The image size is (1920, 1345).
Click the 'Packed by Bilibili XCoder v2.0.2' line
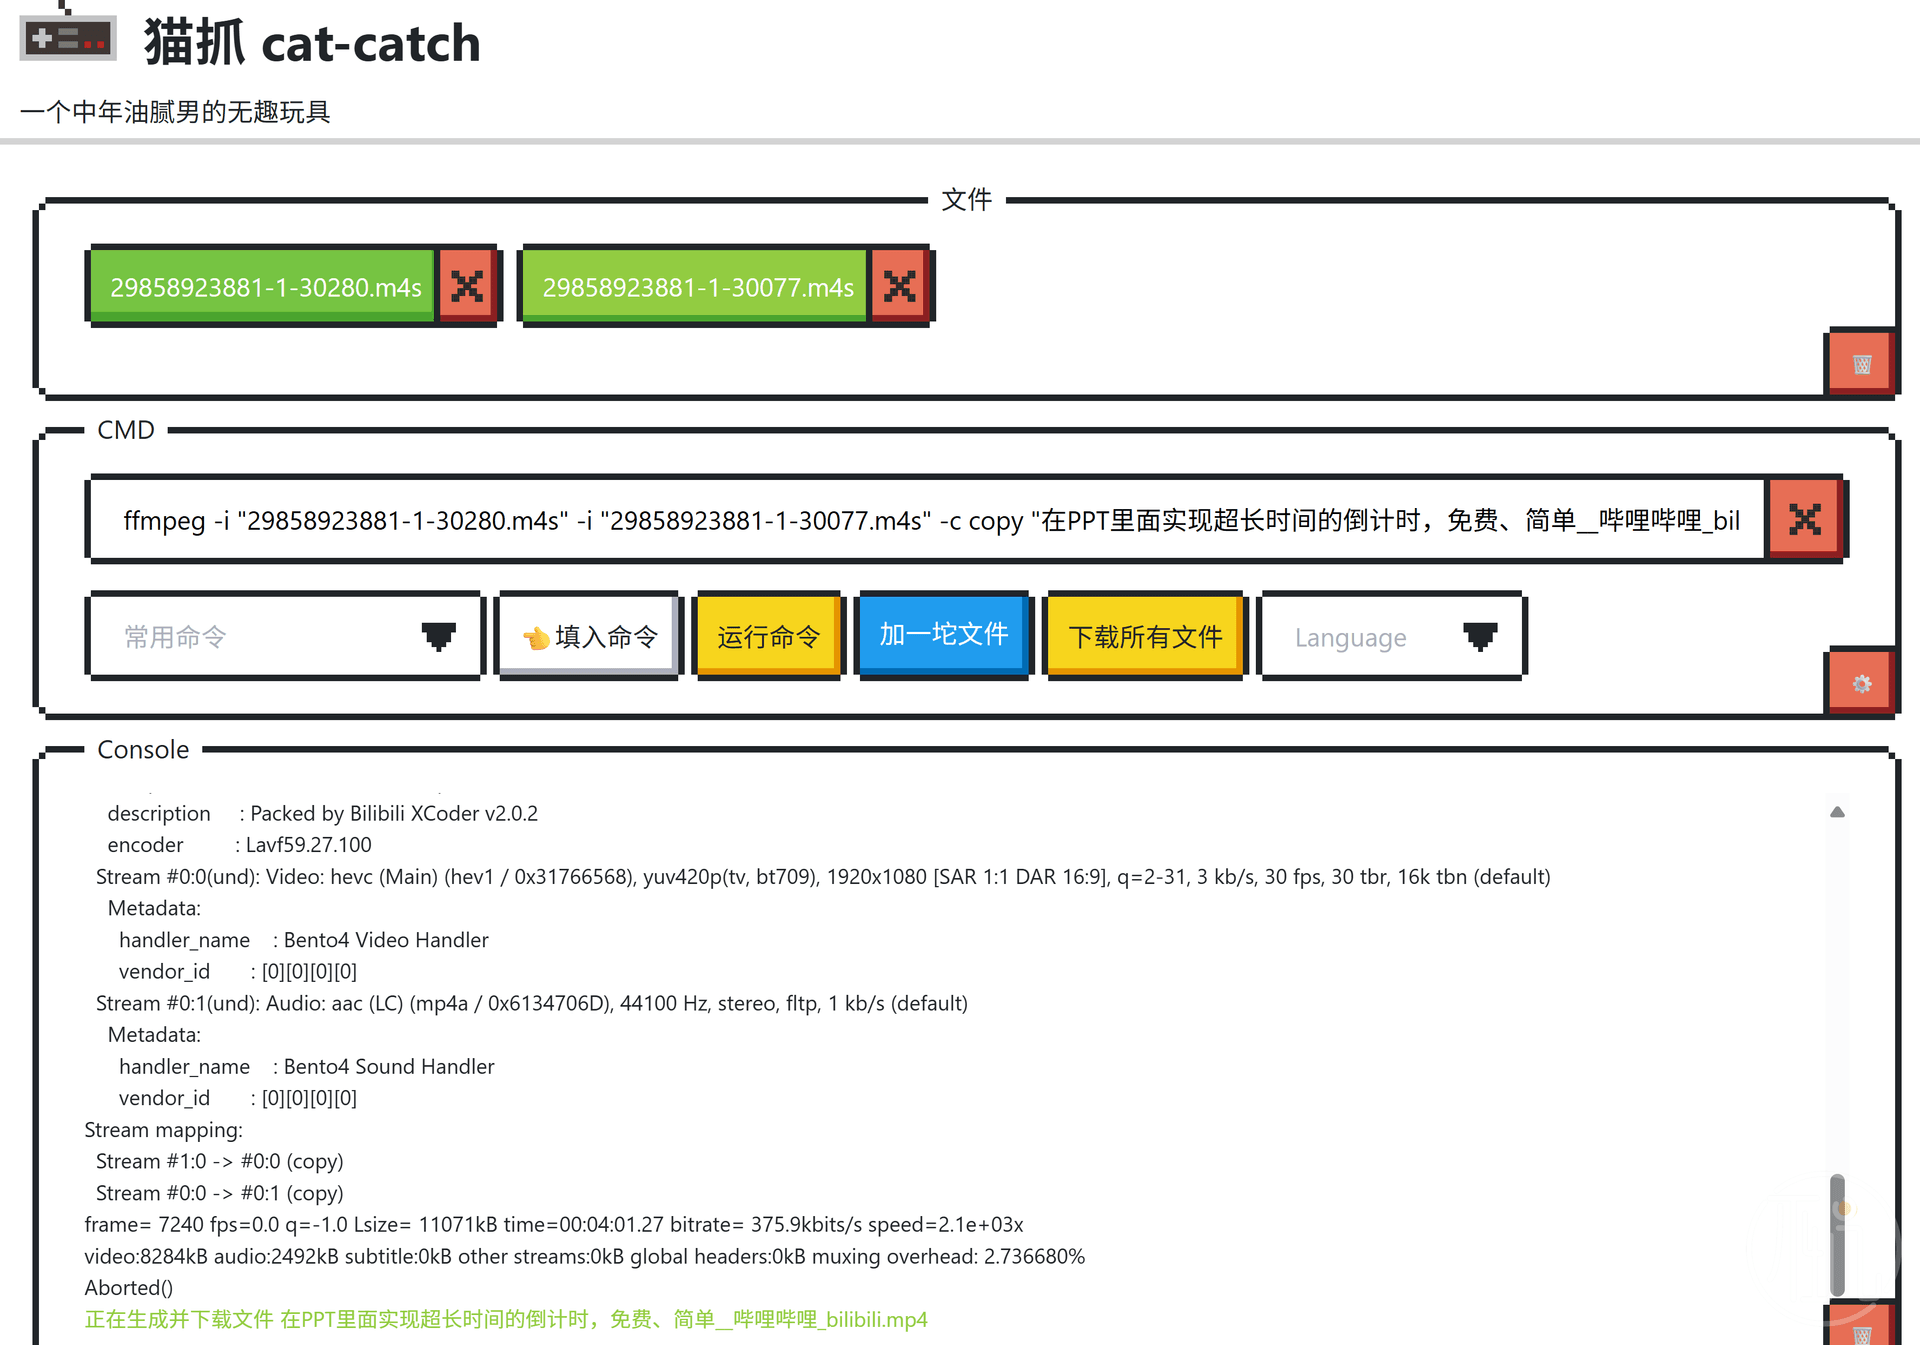tap(322, 813)
